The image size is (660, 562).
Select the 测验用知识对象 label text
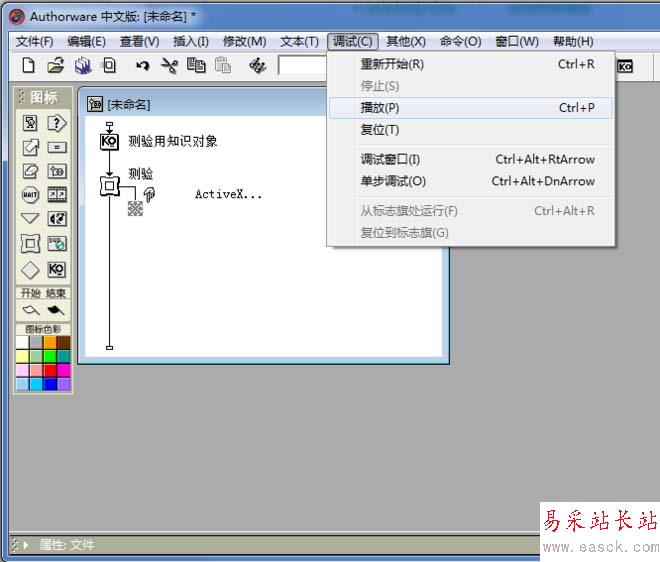[x=173, y=141]
